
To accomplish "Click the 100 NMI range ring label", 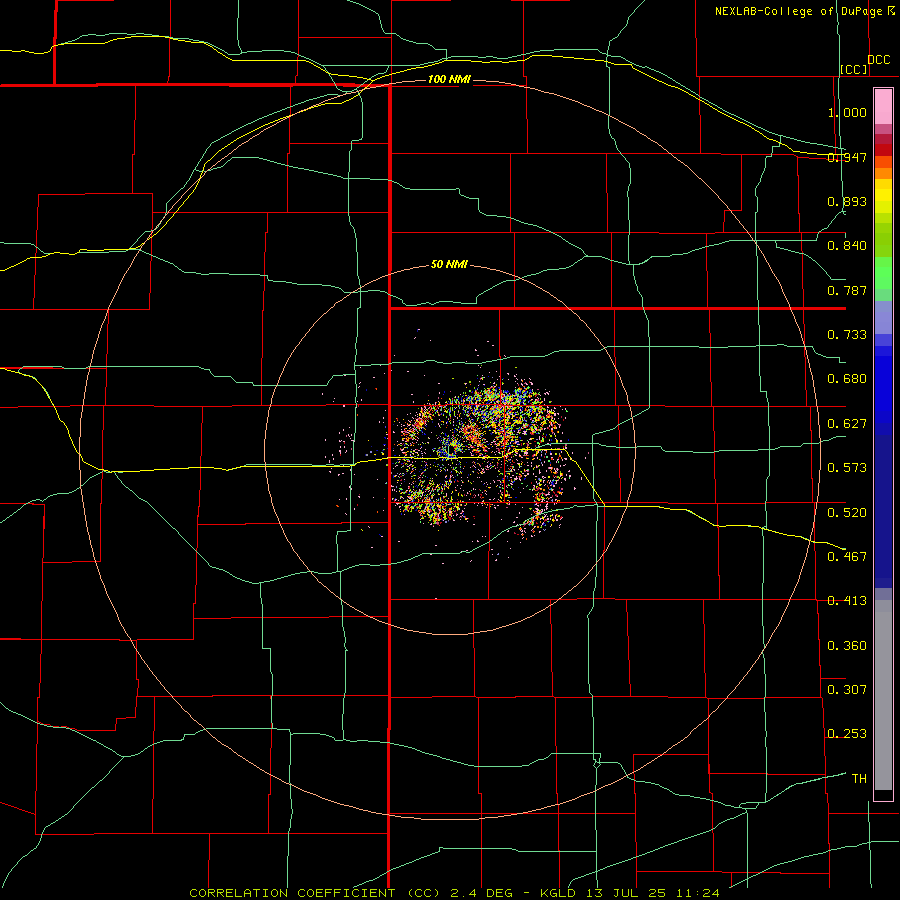I will (x=449, y=79).
